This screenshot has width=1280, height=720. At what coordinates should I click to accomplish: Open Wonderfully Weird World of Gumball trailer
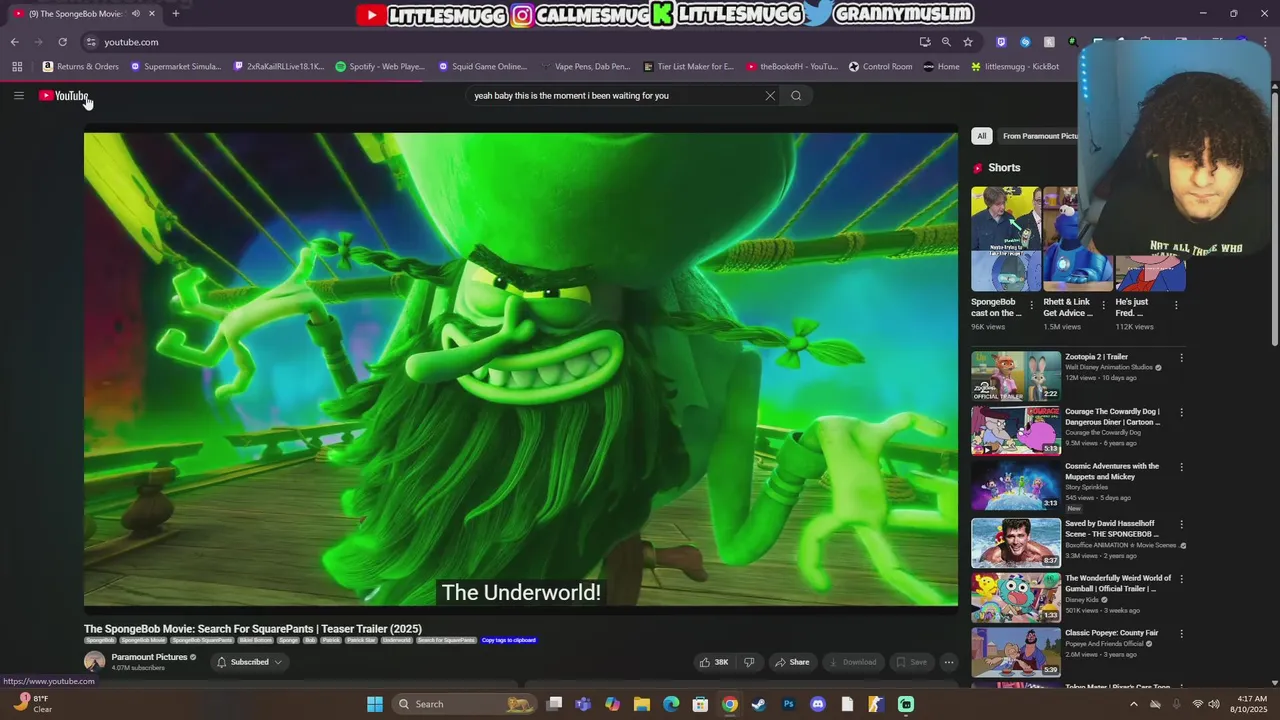tap(1016, 598)
